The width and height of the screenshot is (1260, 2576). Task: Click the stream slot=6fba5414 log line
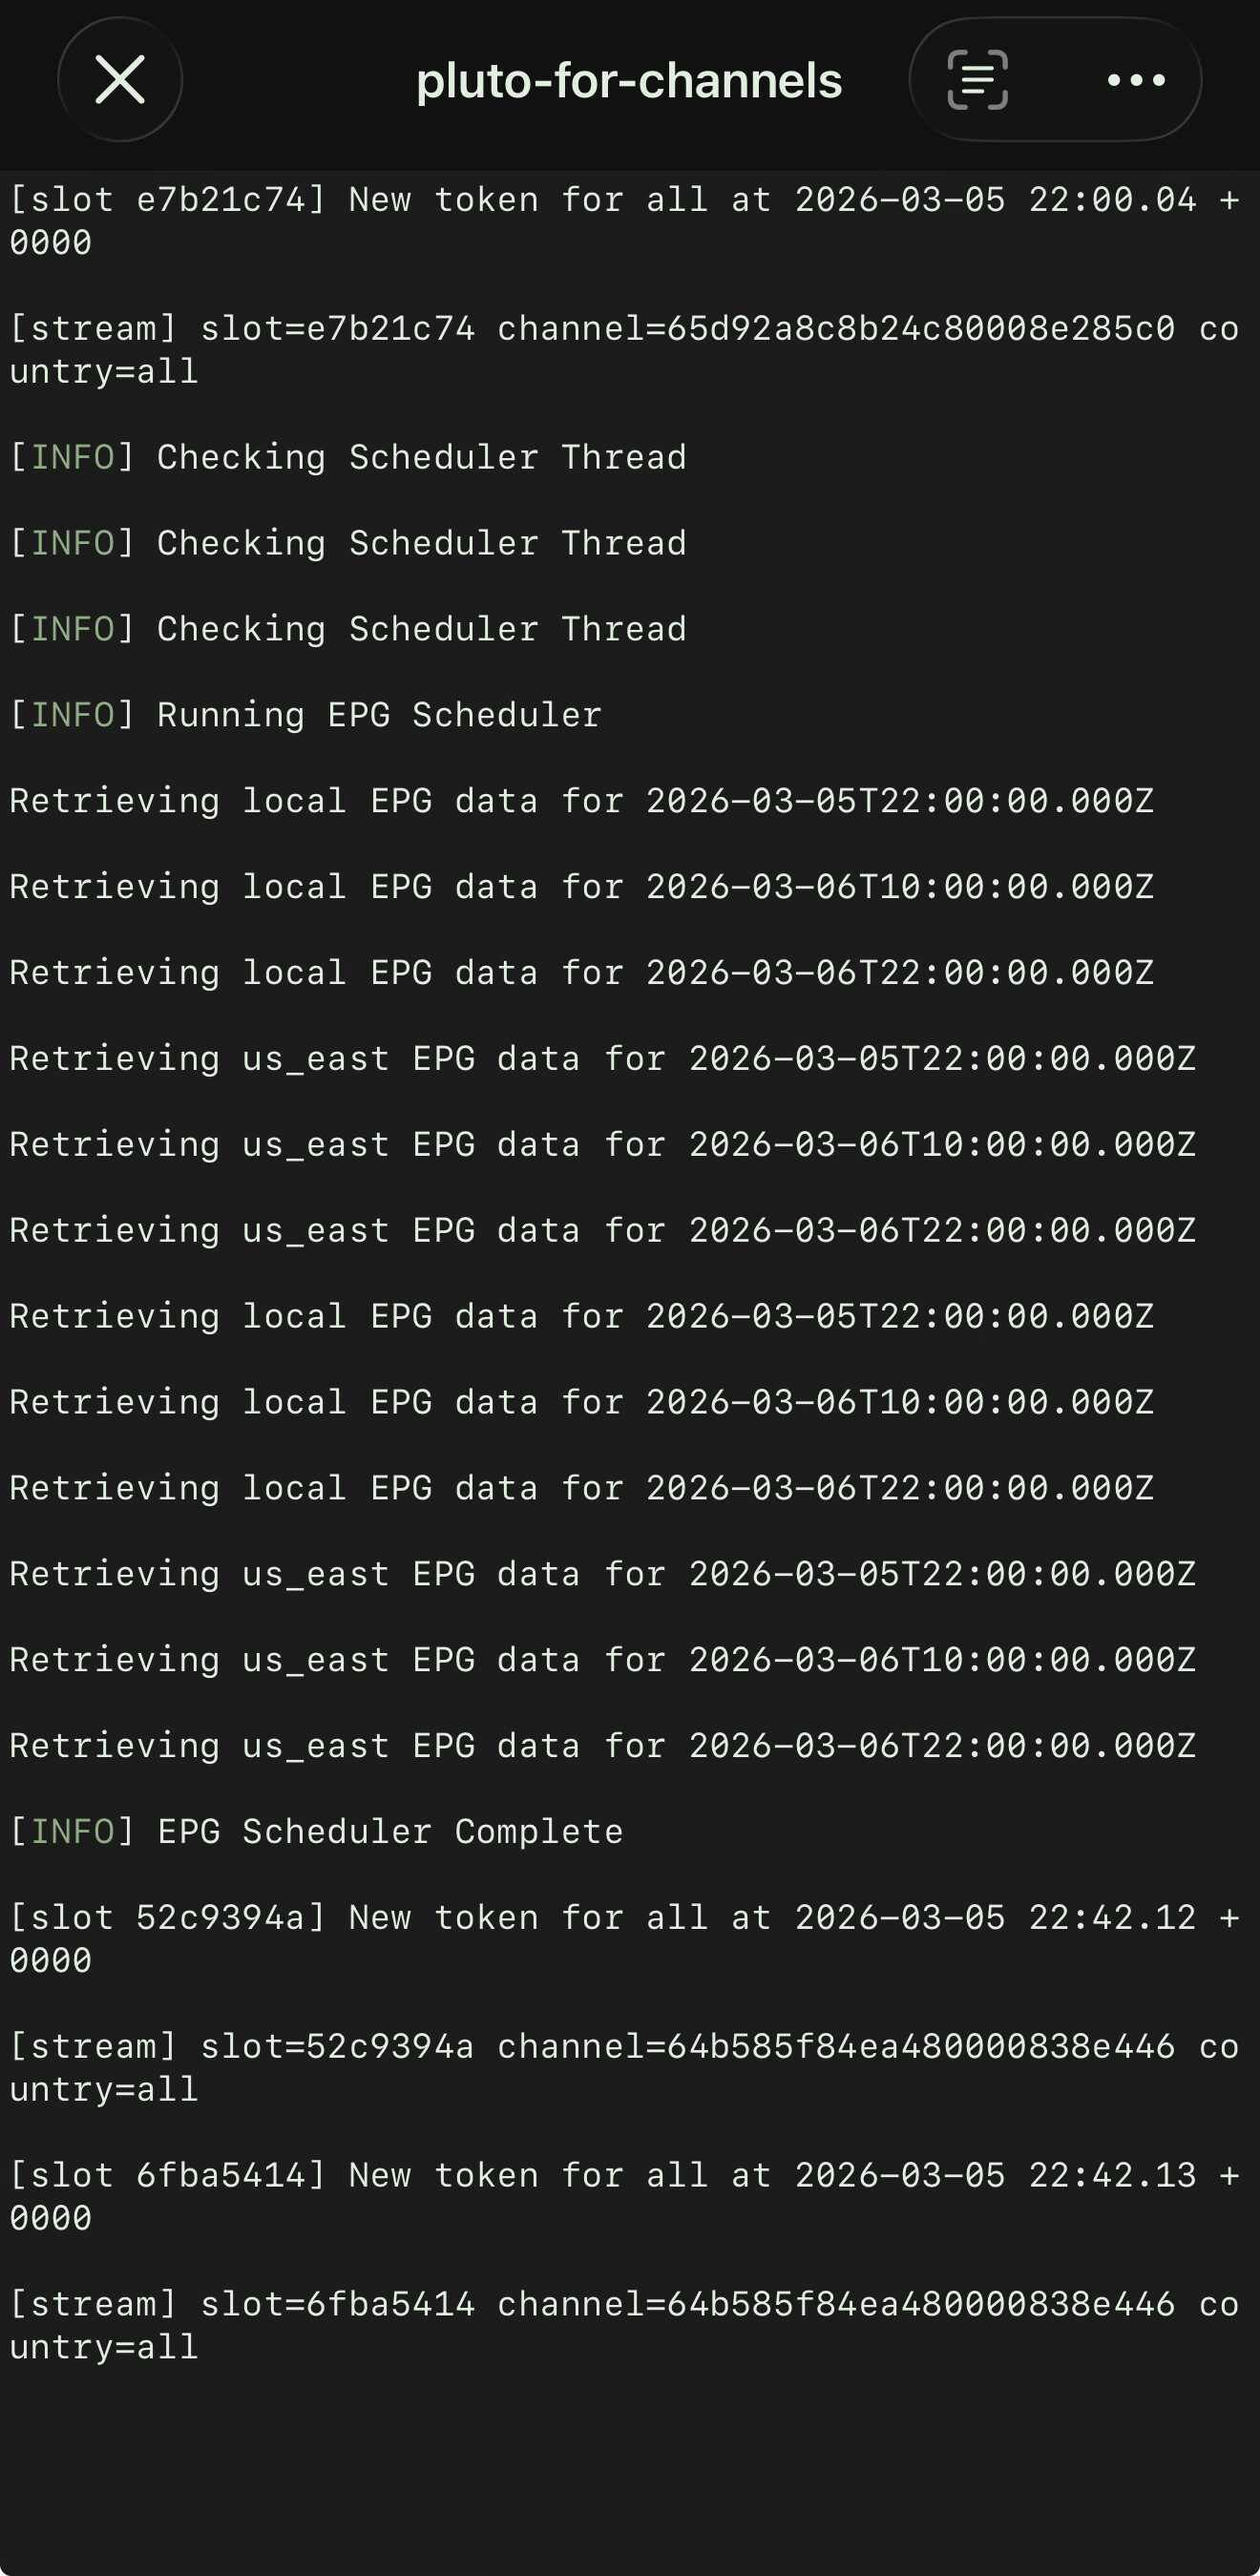[624, 2326]
